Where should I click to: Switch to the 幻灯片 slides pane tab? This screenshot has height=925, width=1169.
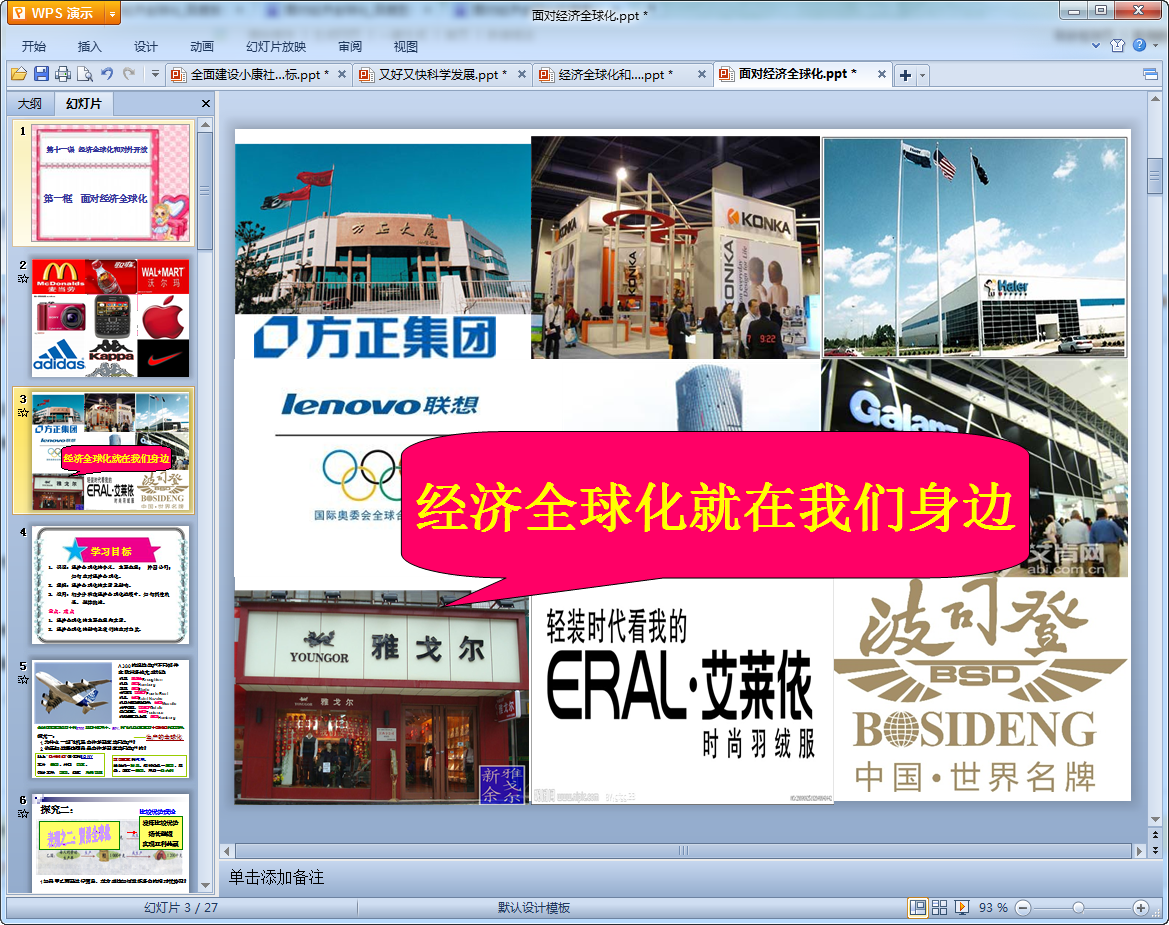pyautogui.click(x=84, y=104)
